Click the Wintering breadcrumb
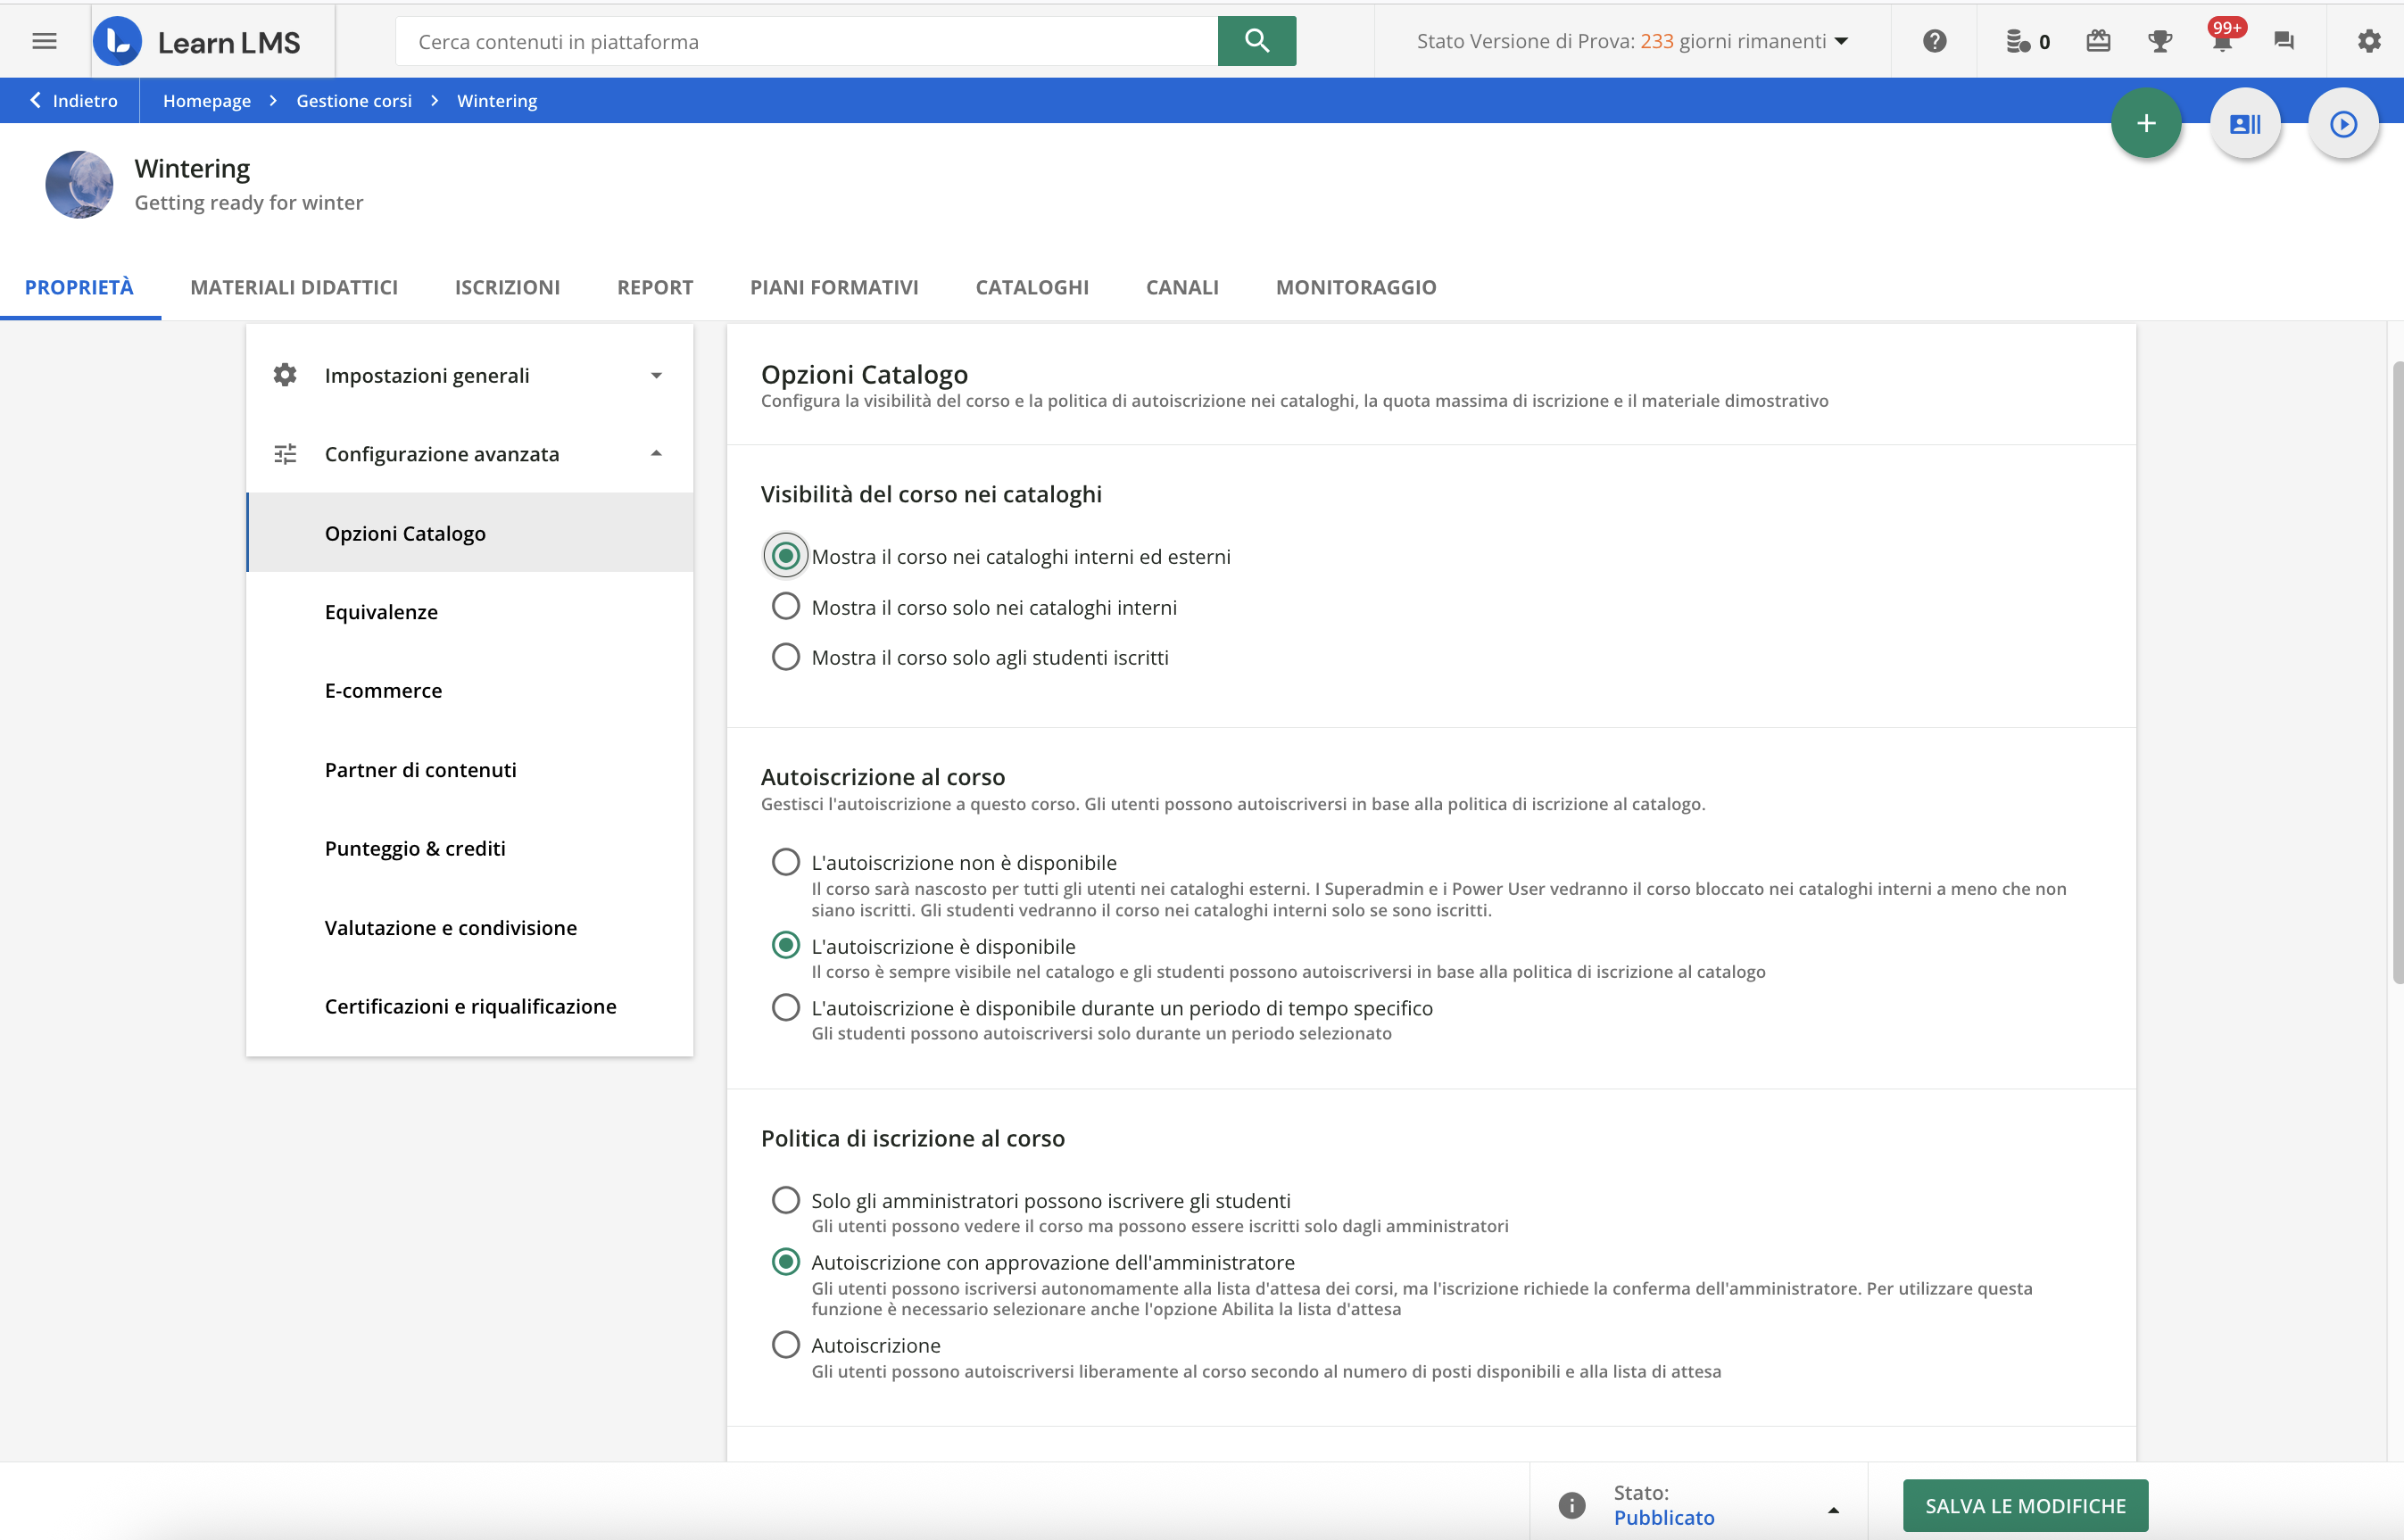This screenshot has width=2404, height=1540. (497, 100)
